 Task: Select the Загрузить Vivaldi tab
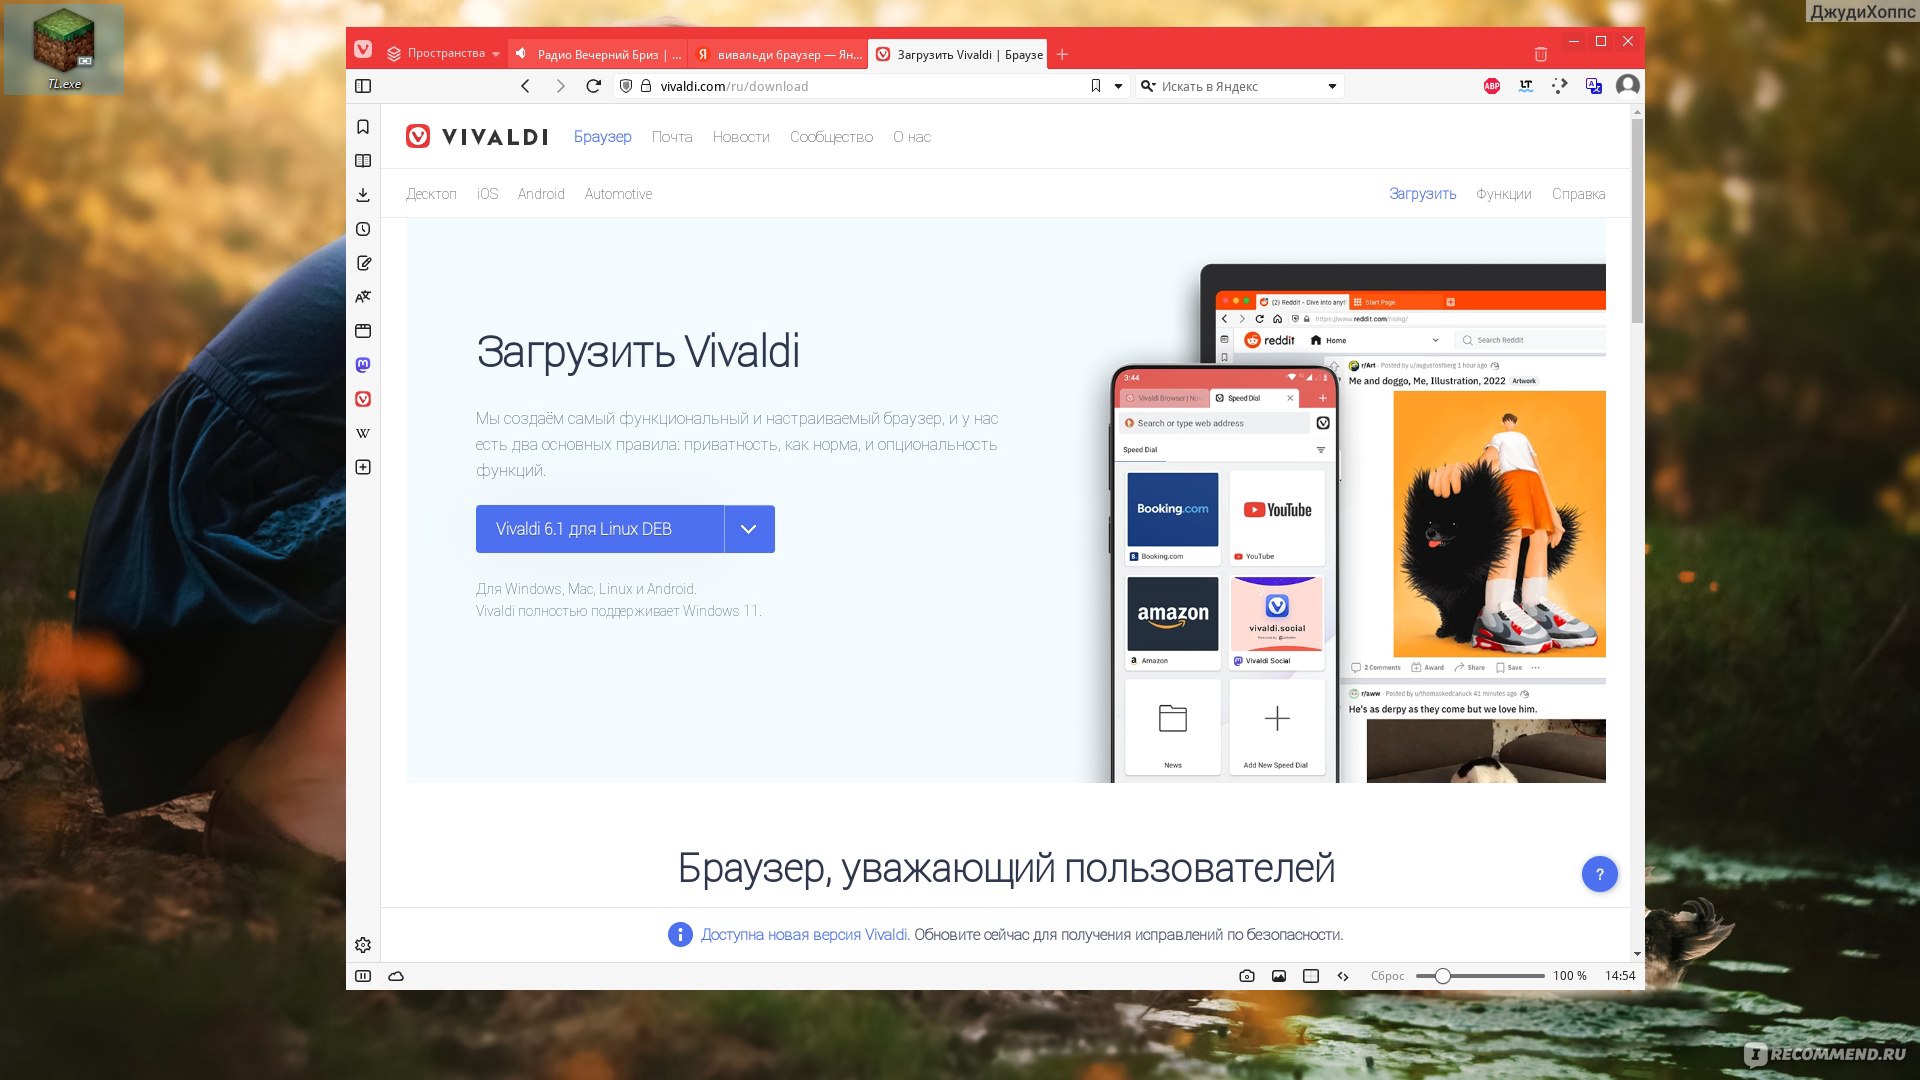tap(957, 54)
